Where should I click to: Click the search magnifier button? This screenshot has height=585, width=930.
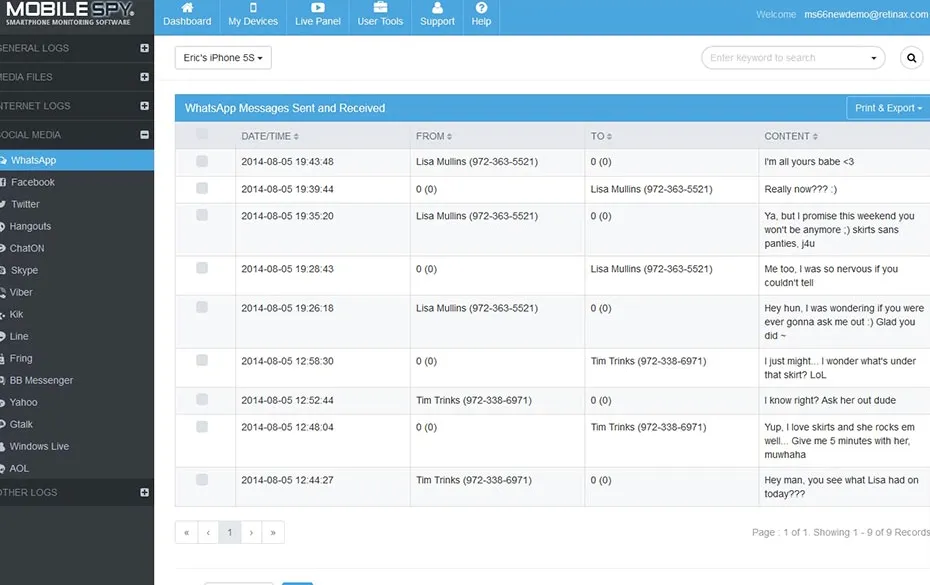click(x=912, y=58)
